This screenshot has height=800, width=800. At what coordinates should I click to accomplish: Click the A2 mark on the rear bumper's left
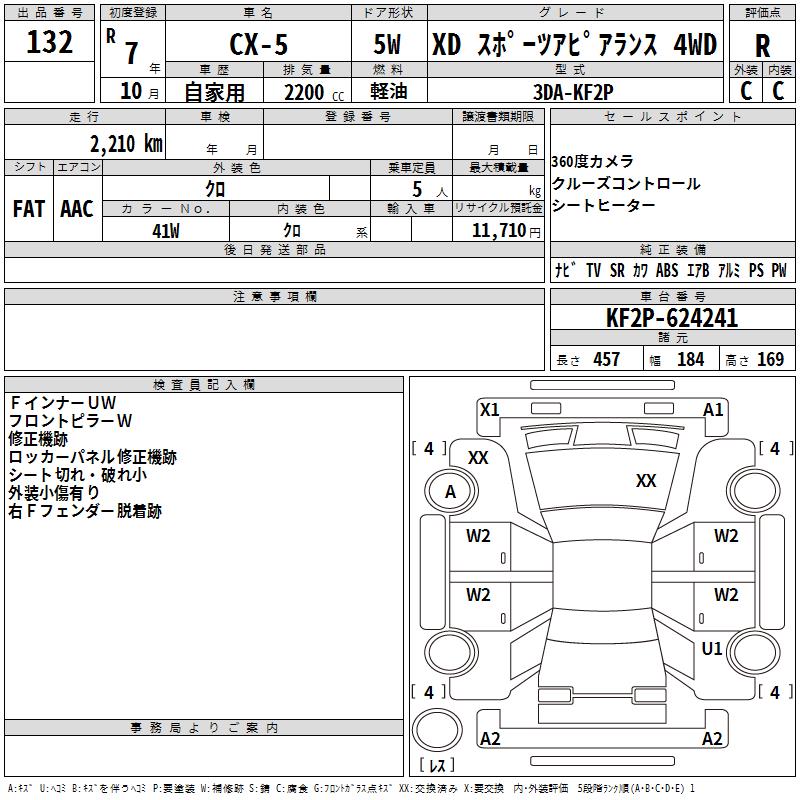[490, 739]
